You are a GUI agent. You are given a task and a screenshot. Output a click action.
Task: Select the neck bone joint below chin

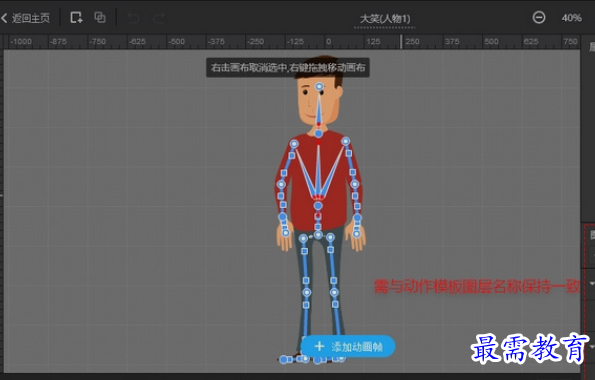[318, 134]
